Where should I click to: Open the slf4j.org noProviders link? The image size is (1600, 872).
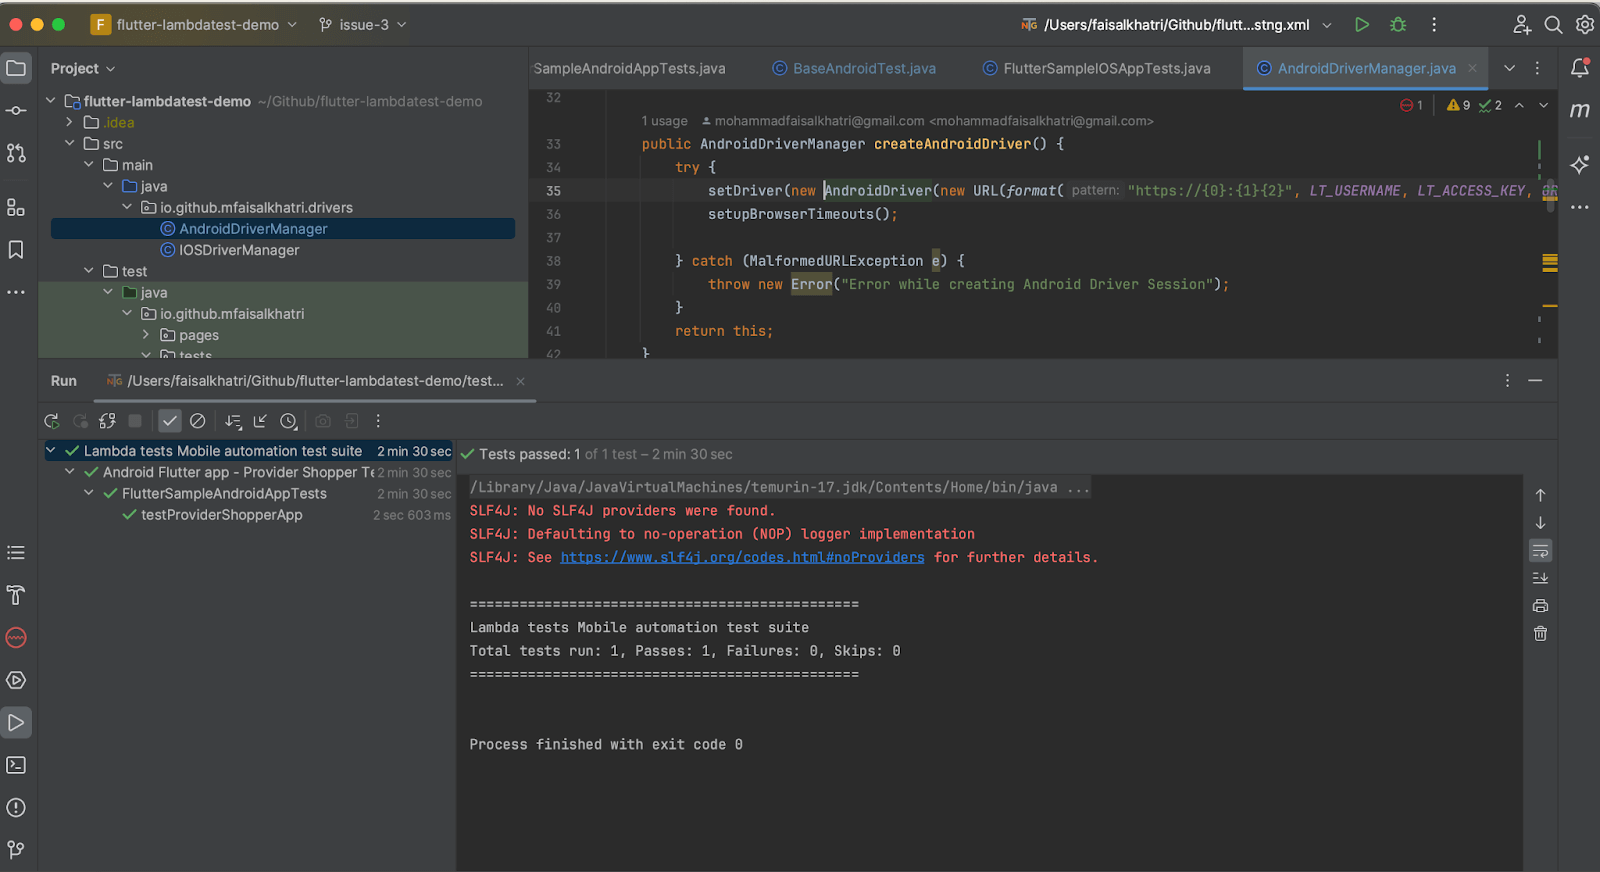(742, 557)
